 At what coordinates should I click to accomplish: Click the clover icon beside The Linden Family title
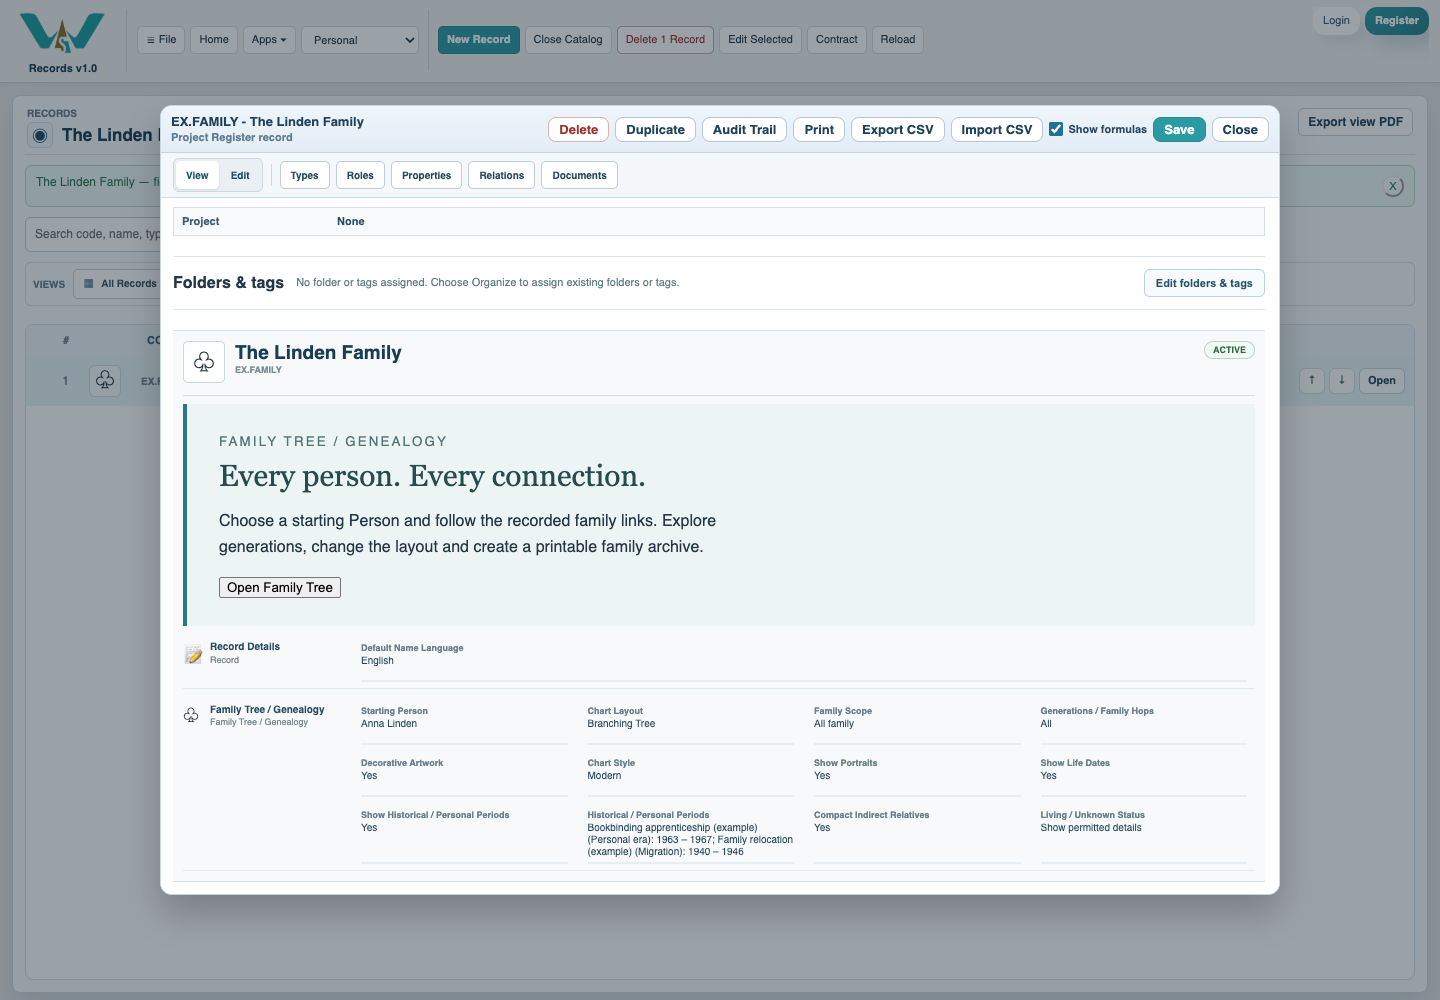click(204, 362)
